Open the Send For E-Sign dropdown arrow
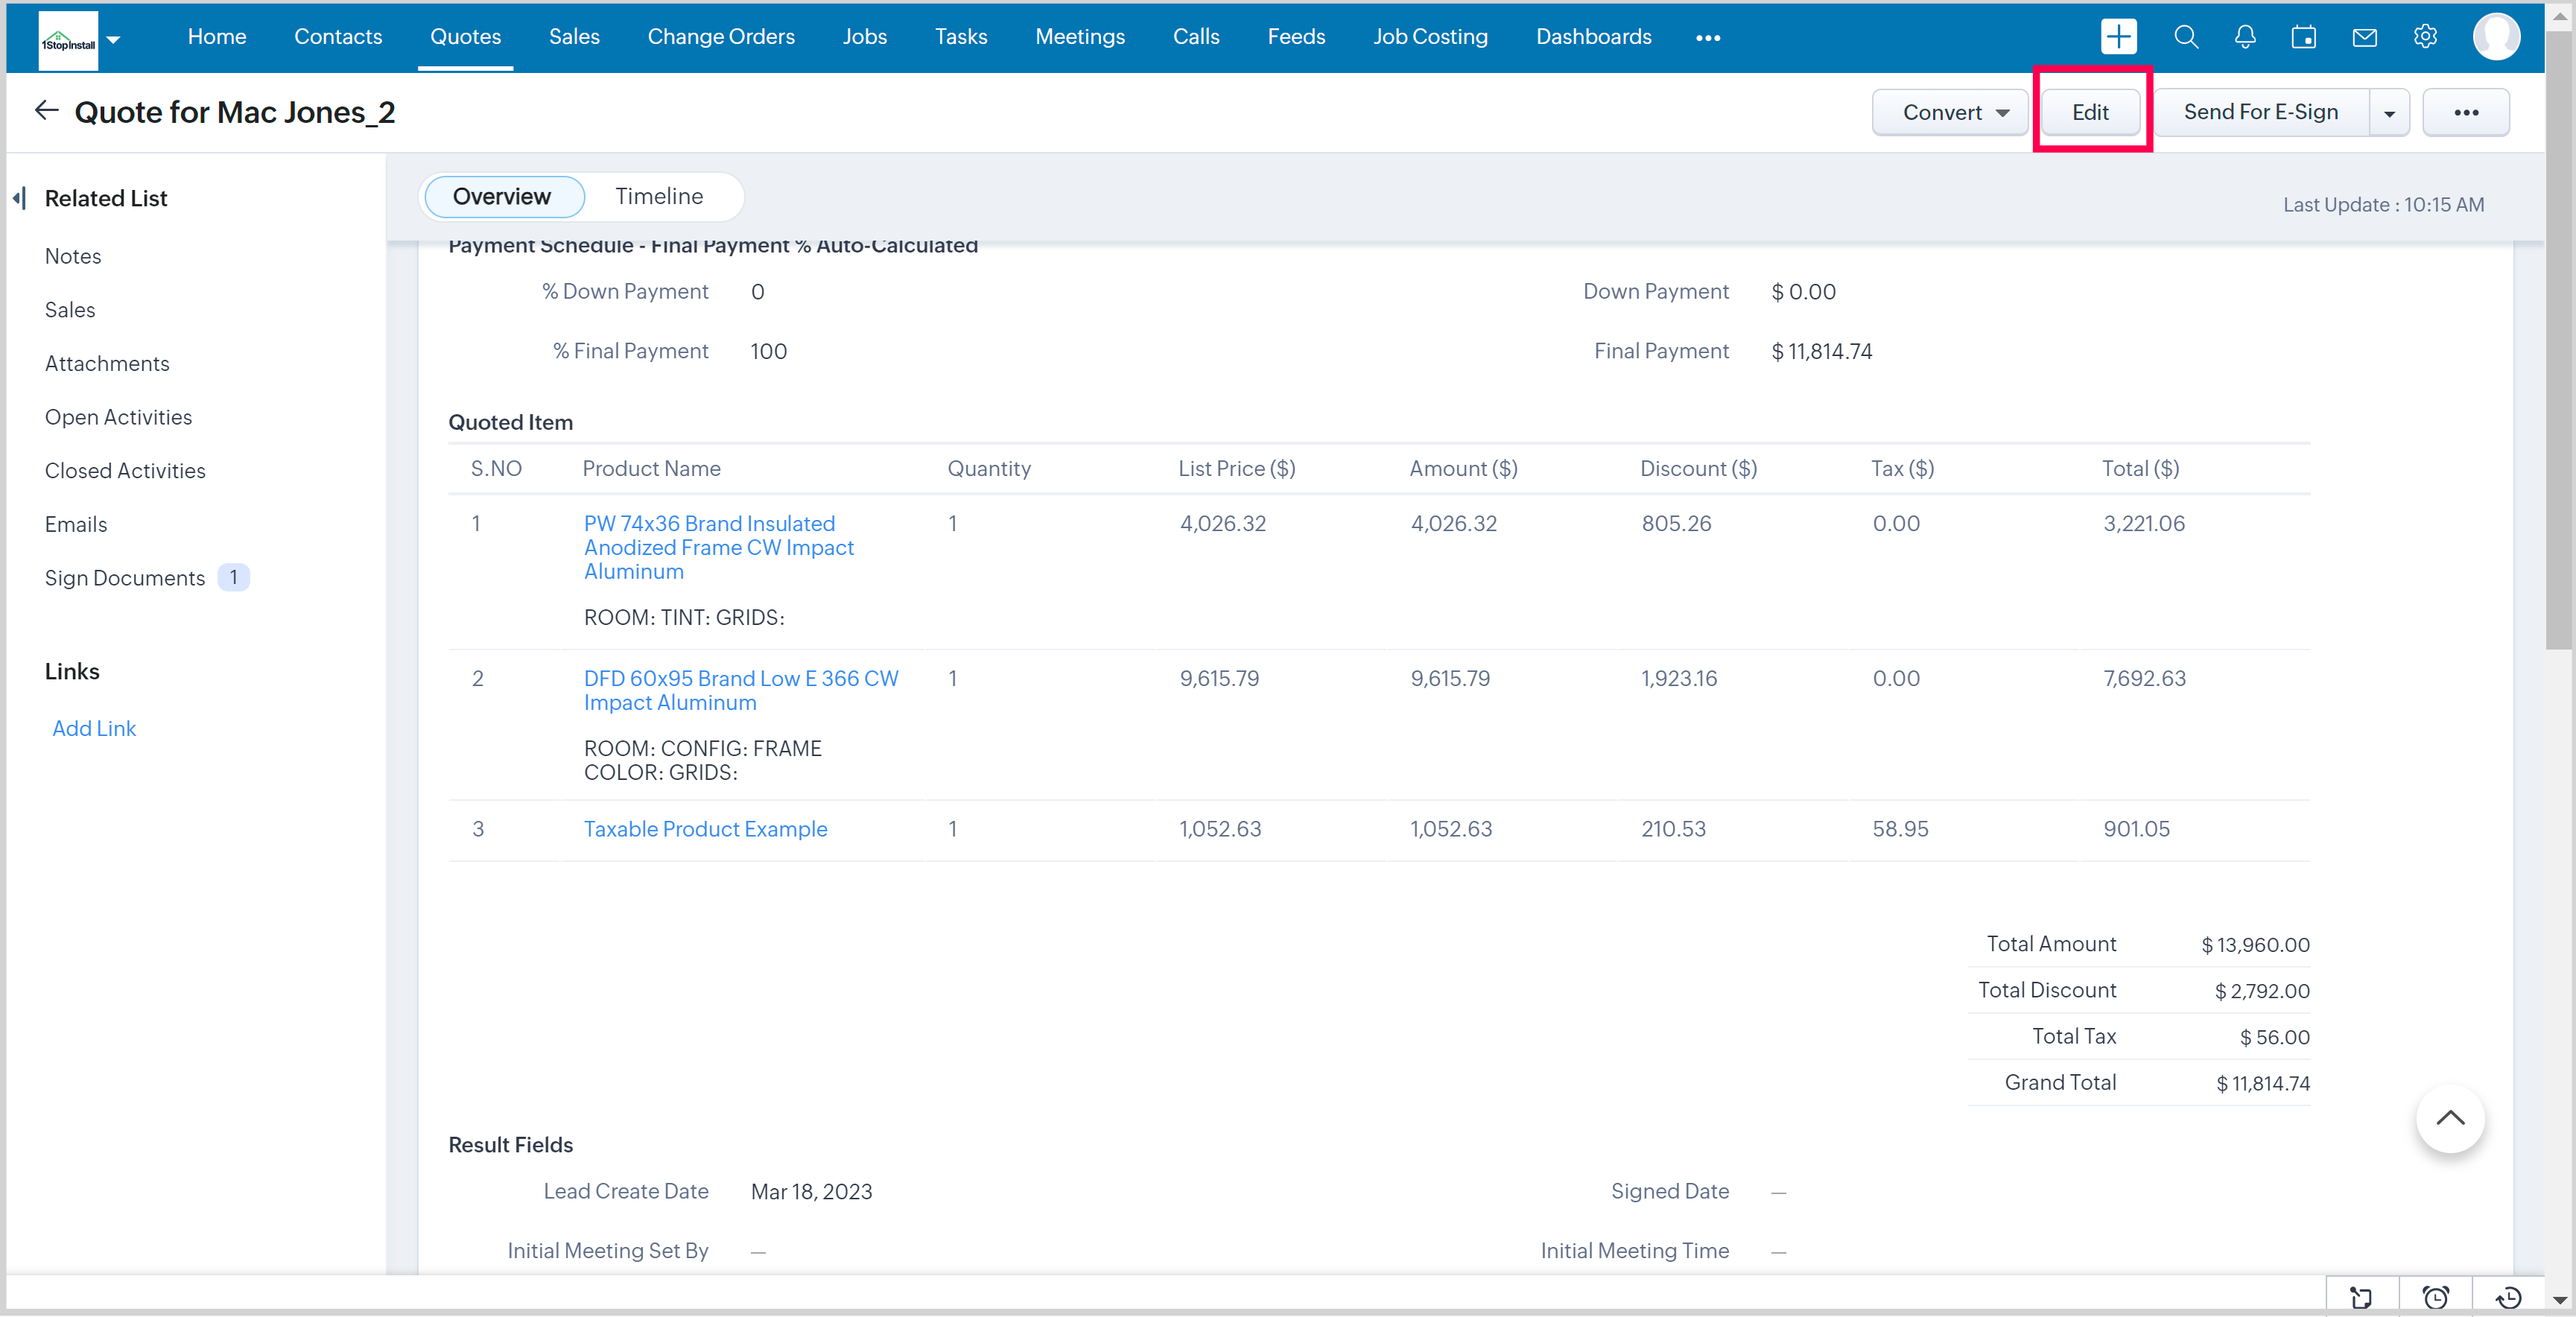Viewport: 2576px width, 1317px height. coord(2389,112)
